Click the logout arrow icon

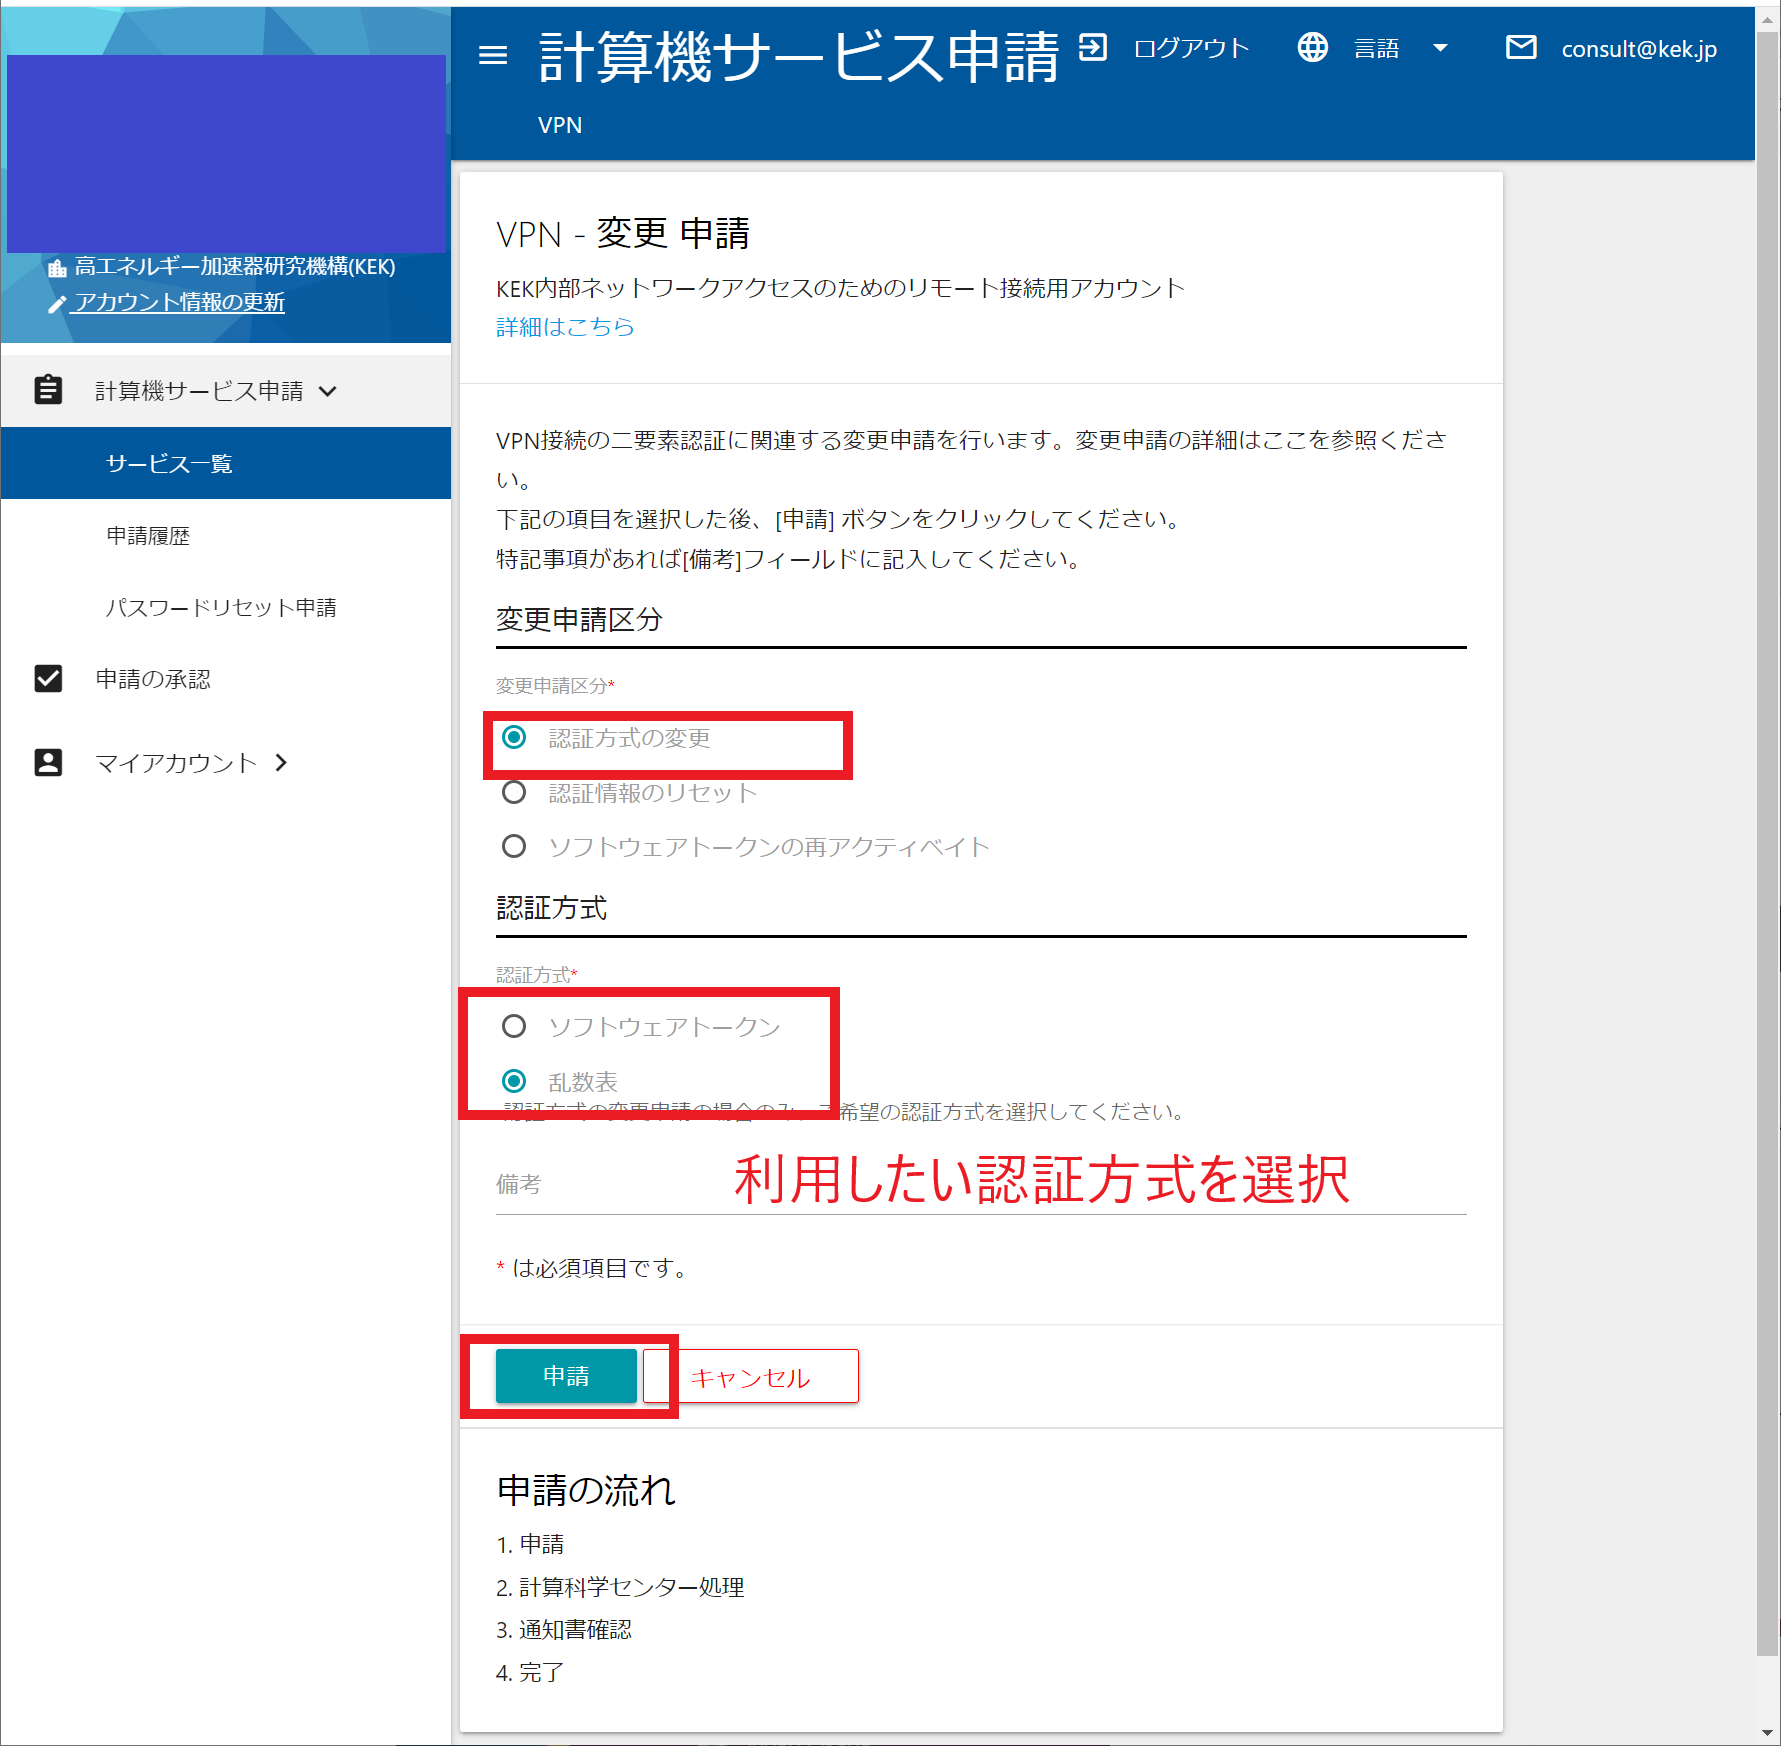(x=1093, y=47)
